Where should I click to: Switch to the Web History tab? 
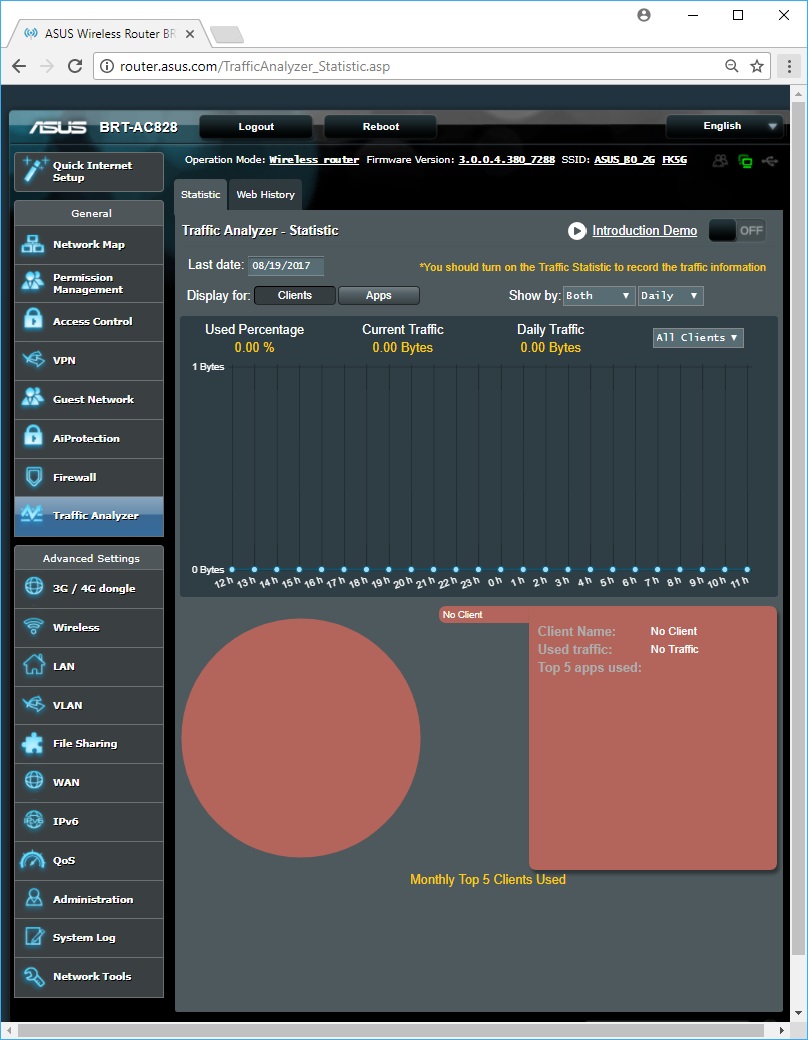[265, 195]
